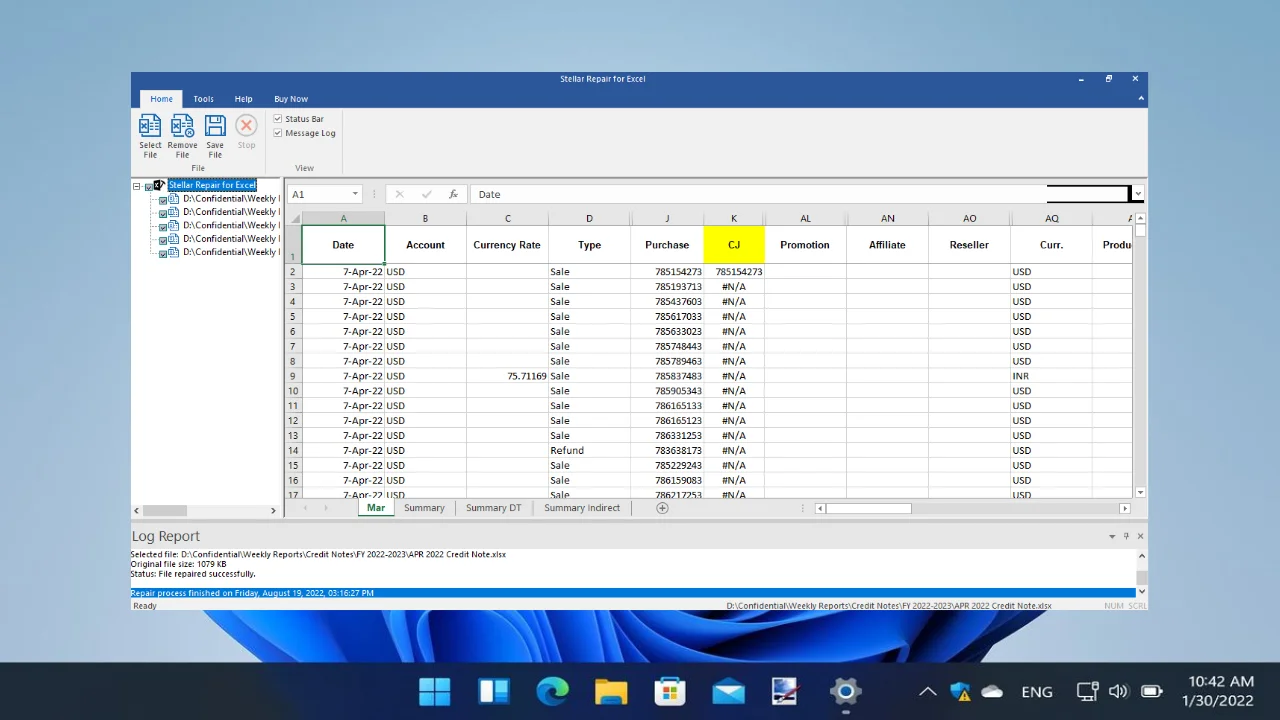Click the Purchase value 785837483
The width and height of the screenshot is (1280, 720).
tap(667, 376)
